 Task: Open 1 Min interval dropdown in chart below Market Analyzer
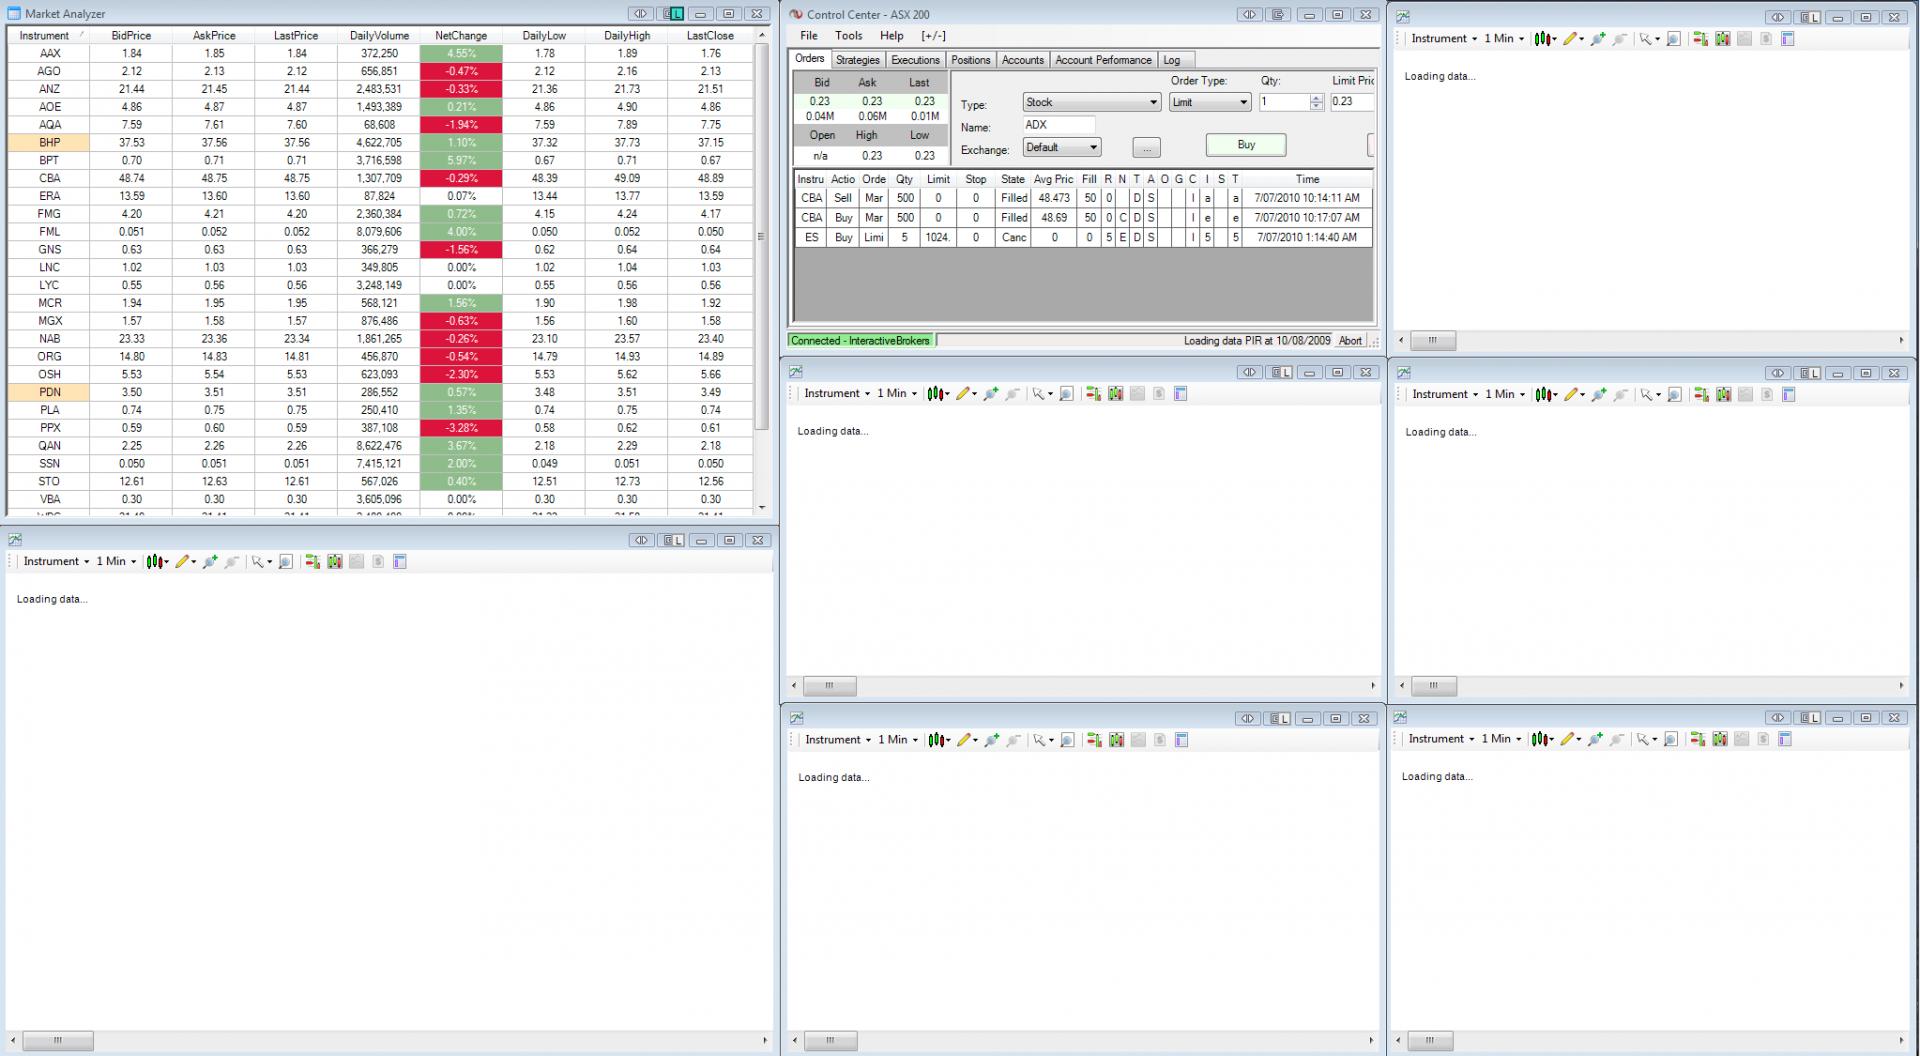click(x=116, y=562)
